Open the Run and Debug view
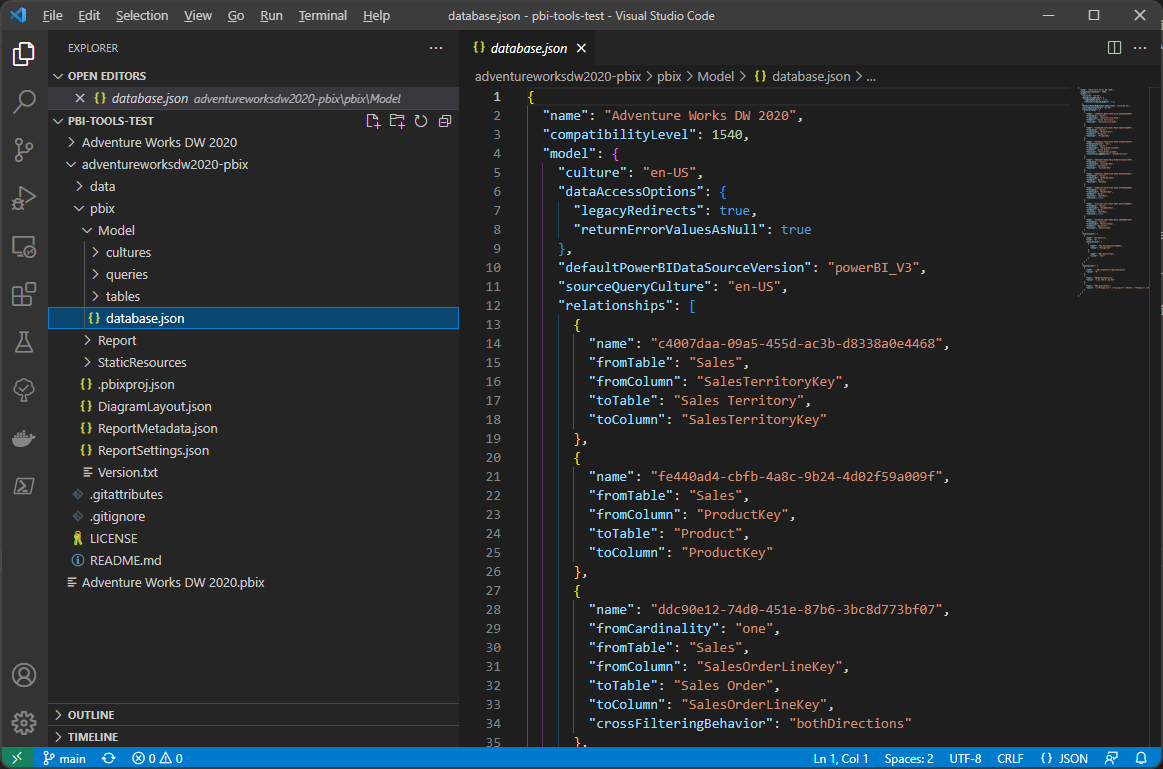The width and height of the screenshot is (1163, 769). click(24, 198)
